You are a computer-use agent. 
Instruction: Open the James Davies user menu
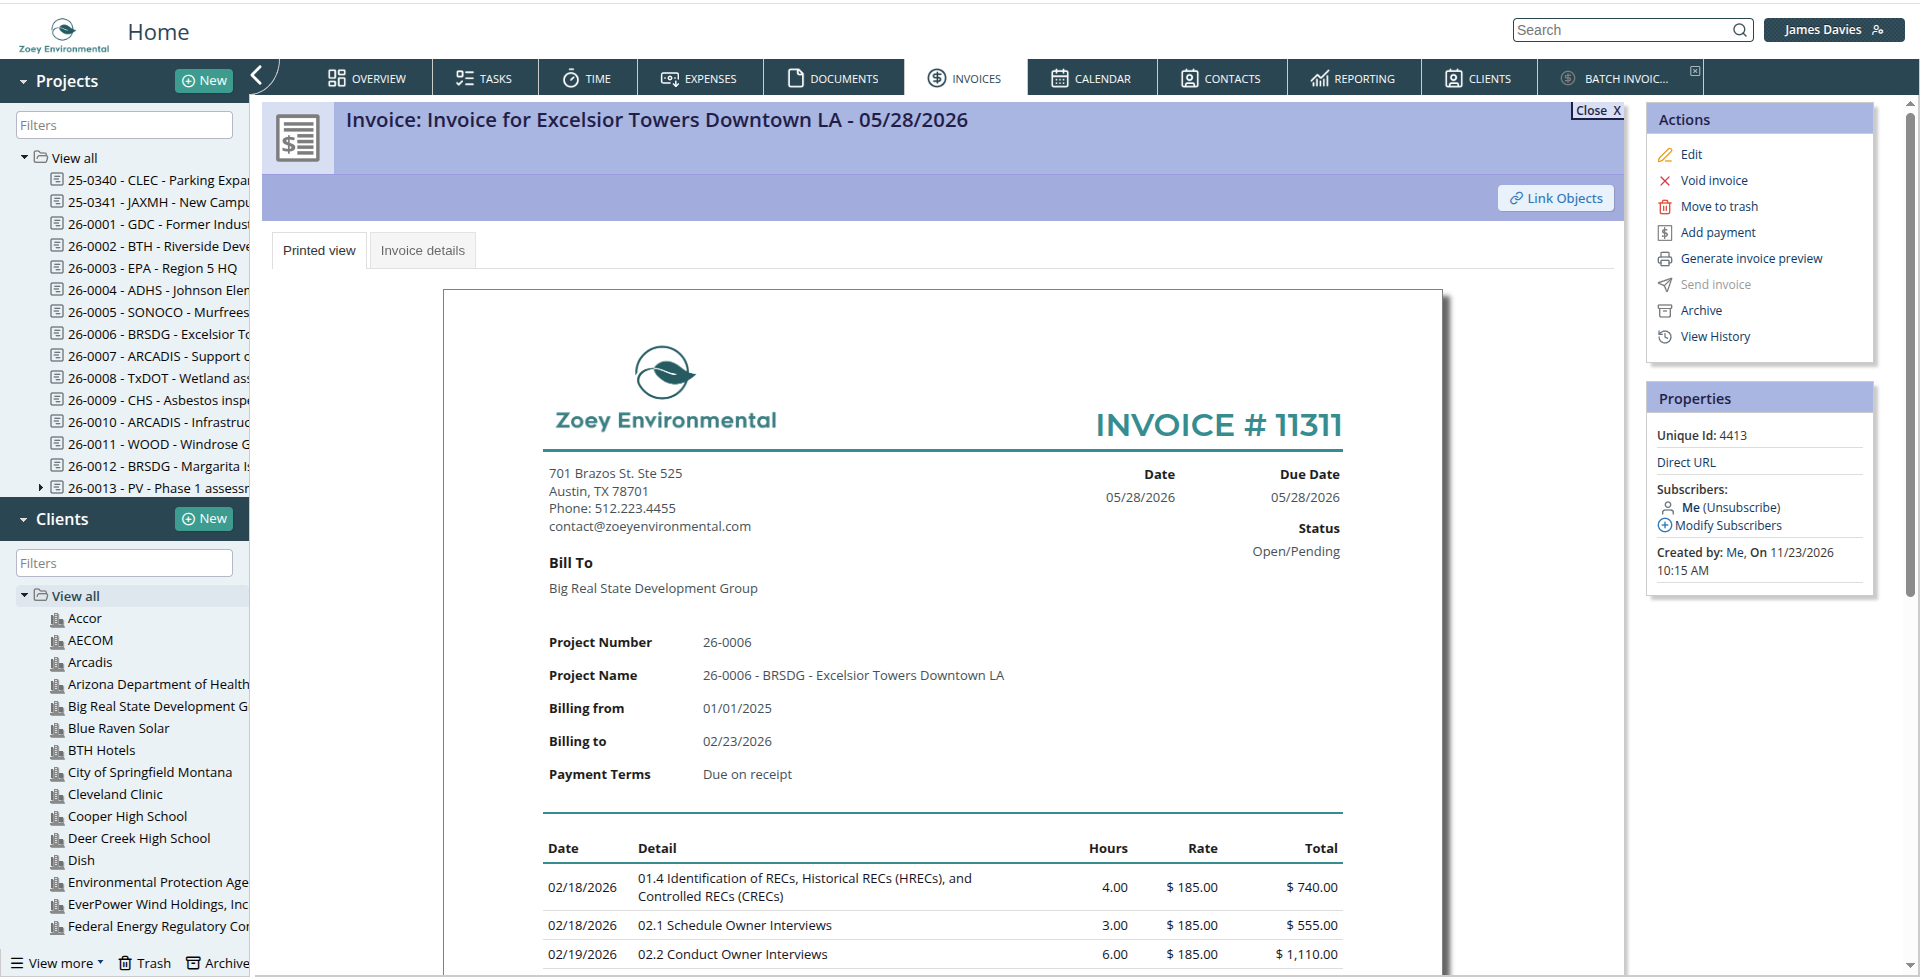(x=1834, y=30)
